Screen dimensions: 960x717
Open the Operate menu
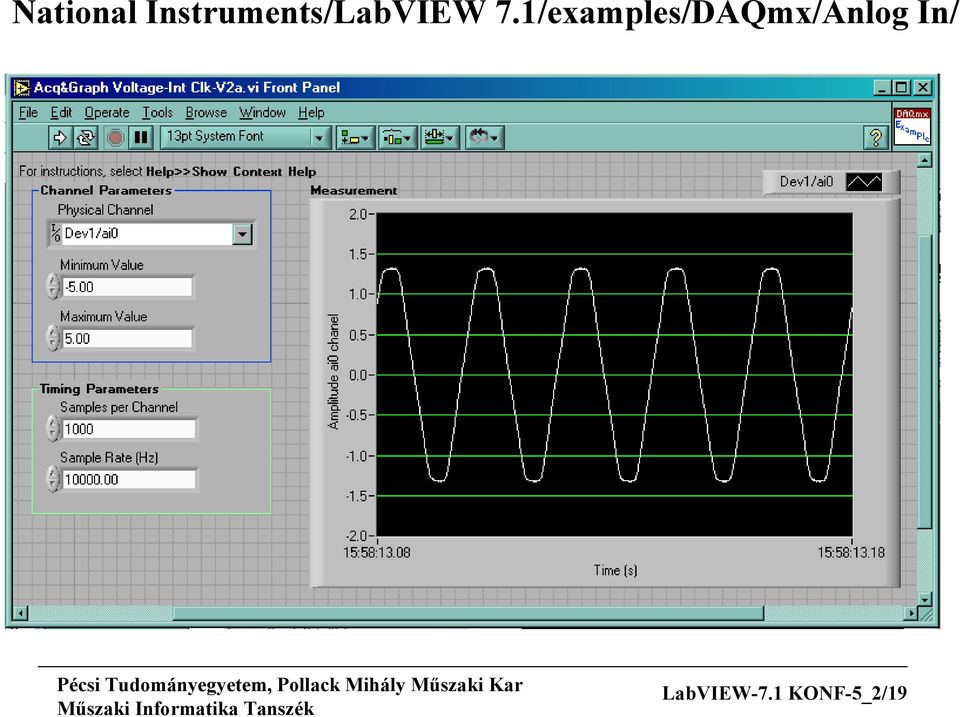(x=107, y=113)
